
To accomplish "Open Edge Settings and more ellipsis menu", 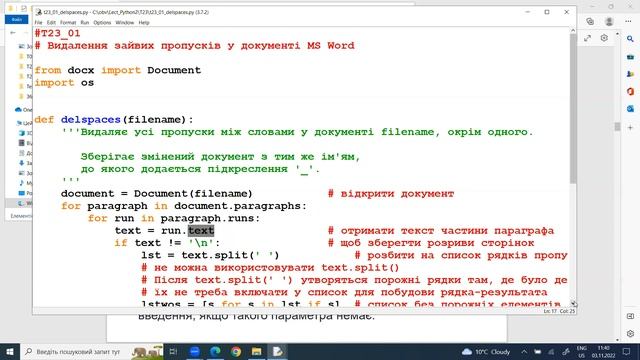I will pos(628,21).
